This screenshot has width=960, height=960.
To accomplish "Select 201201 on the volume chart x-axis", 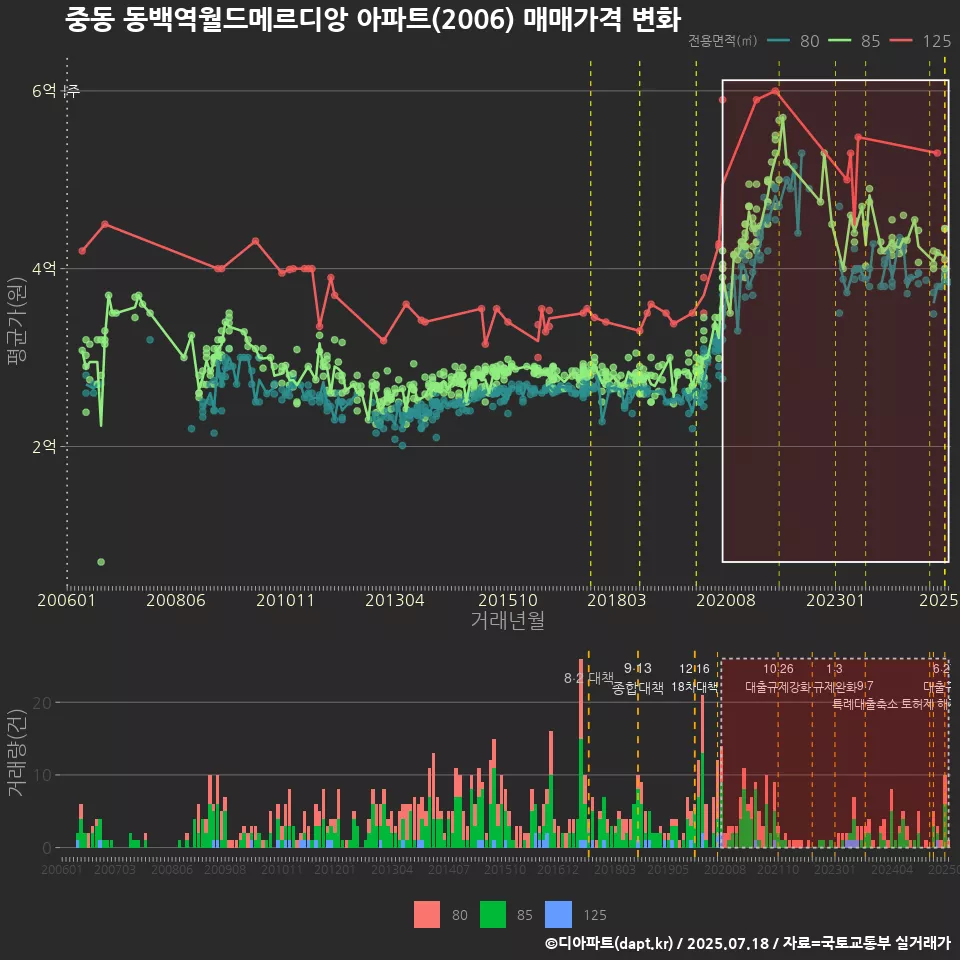I will click(x=335, y=869).
